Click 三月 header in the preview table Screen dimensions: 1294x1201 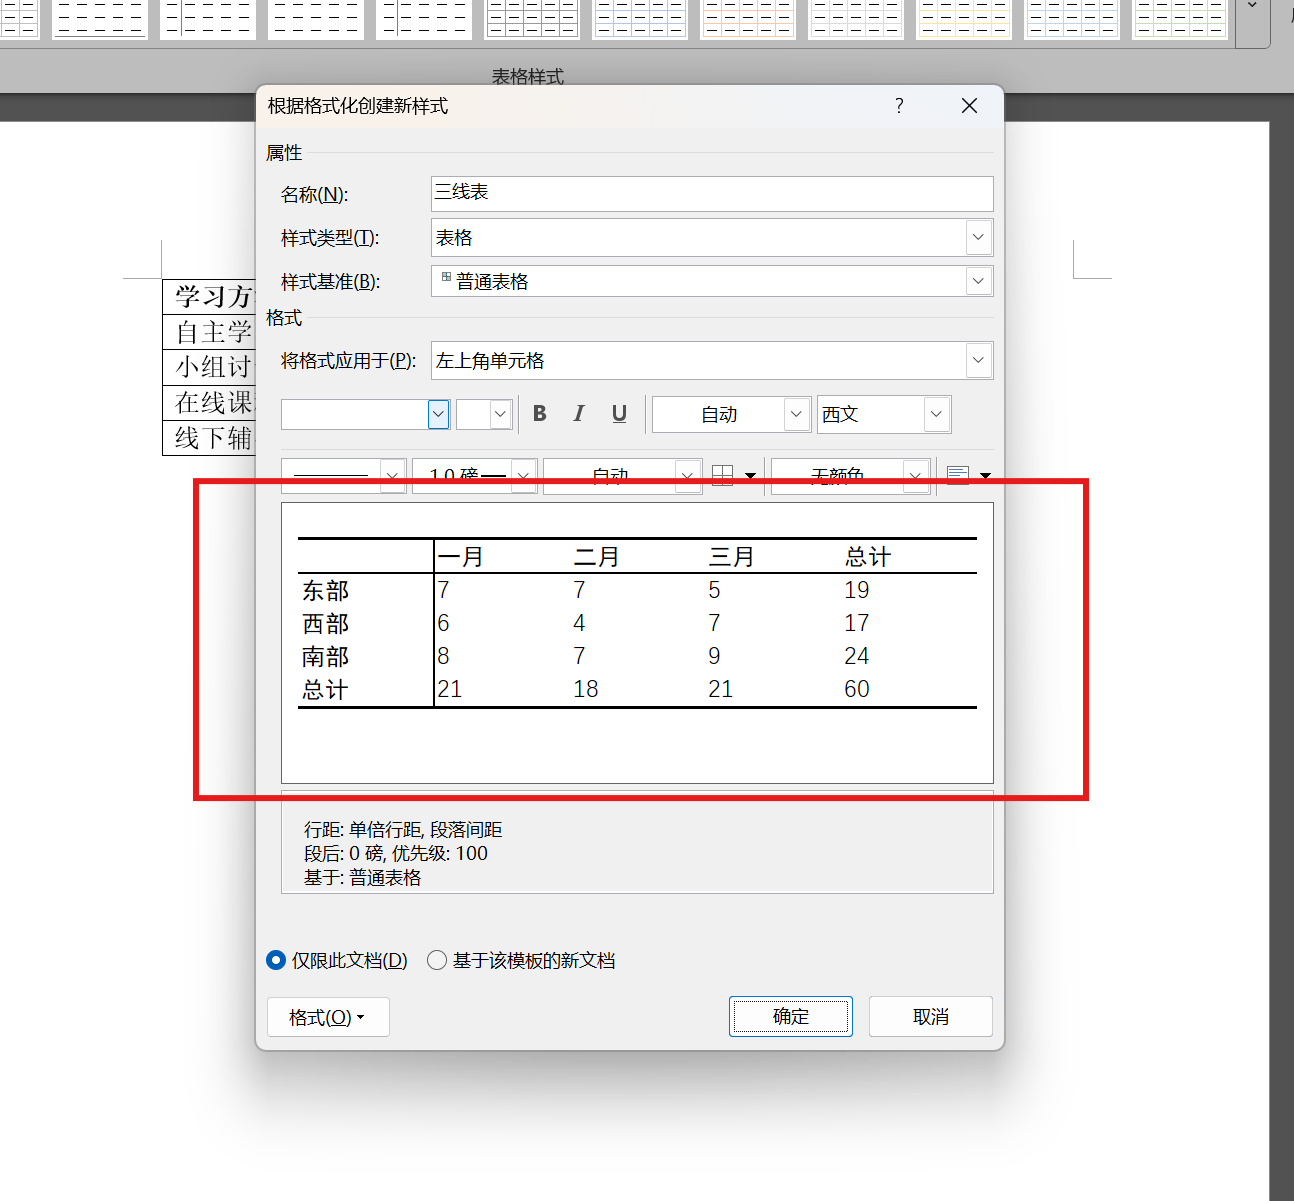[732, 557]
